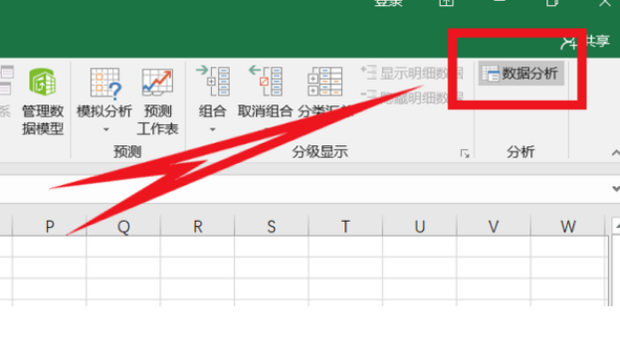
Task: Click the 取消组合 ungroup icon
Action: pos(265,81)
